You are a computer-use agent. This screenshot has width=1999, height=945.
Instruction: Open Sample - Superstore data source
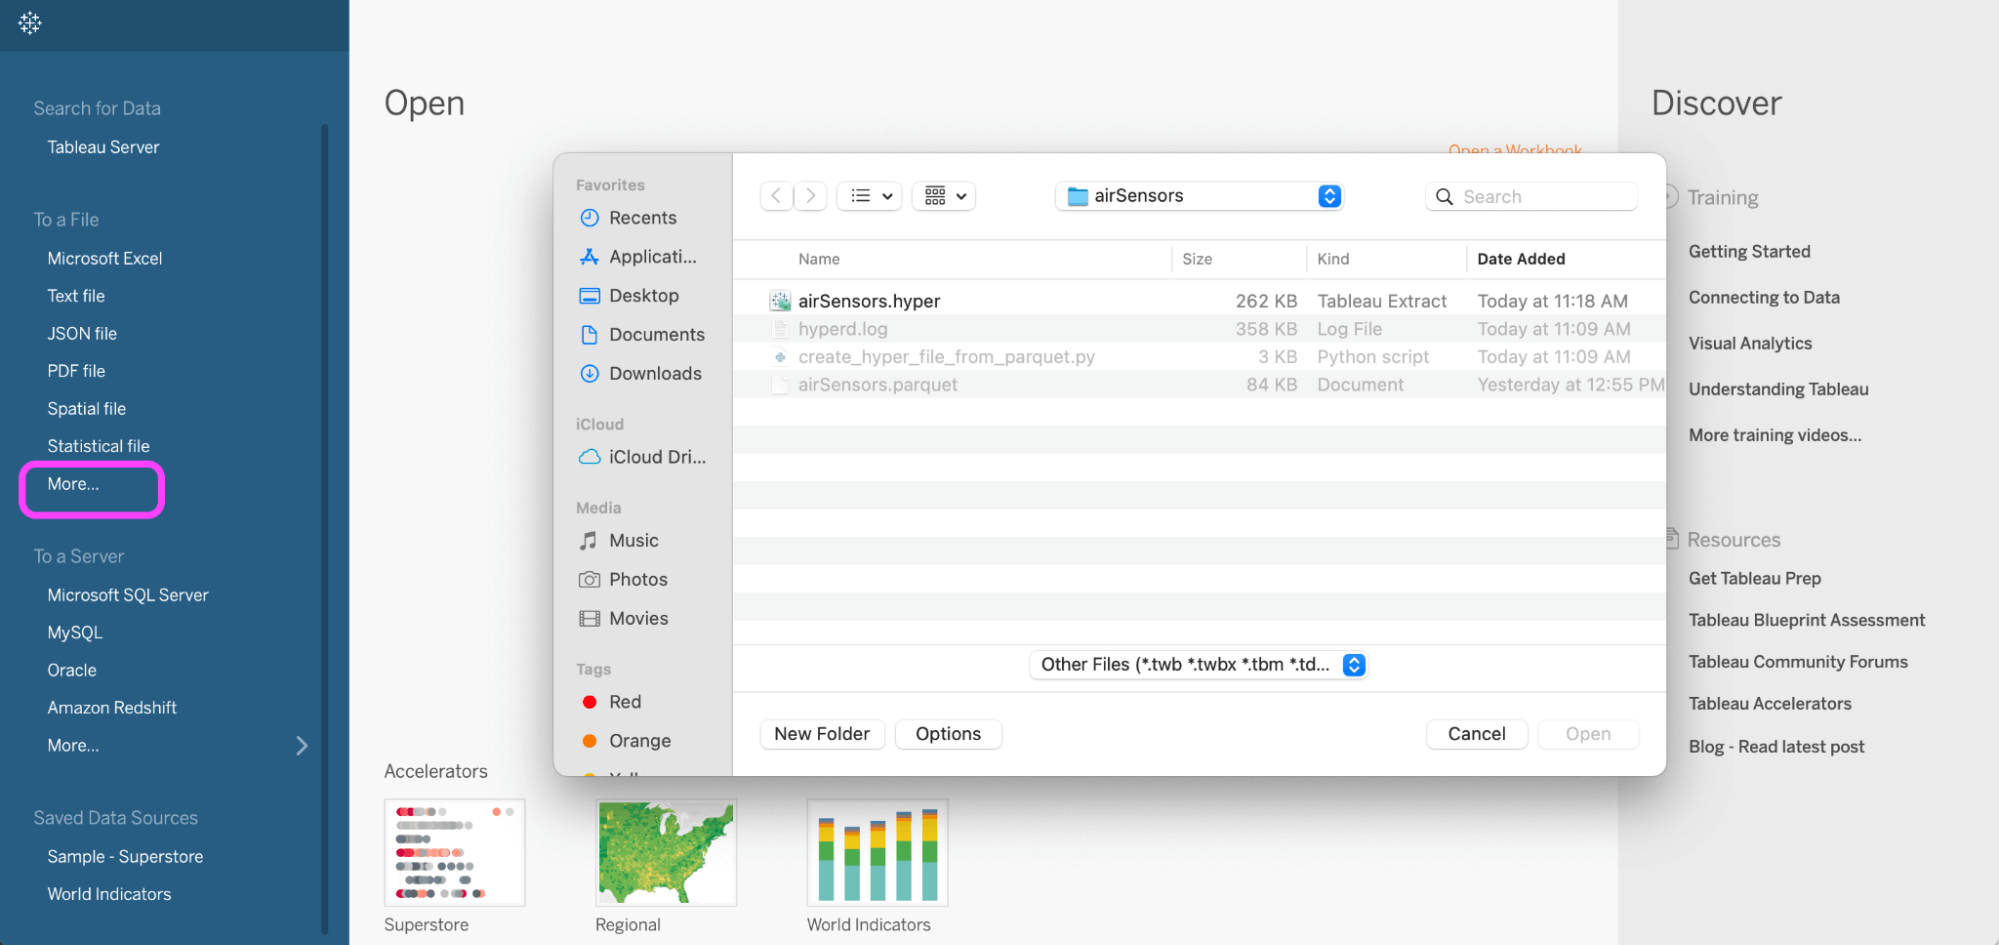tap(125, 857)
